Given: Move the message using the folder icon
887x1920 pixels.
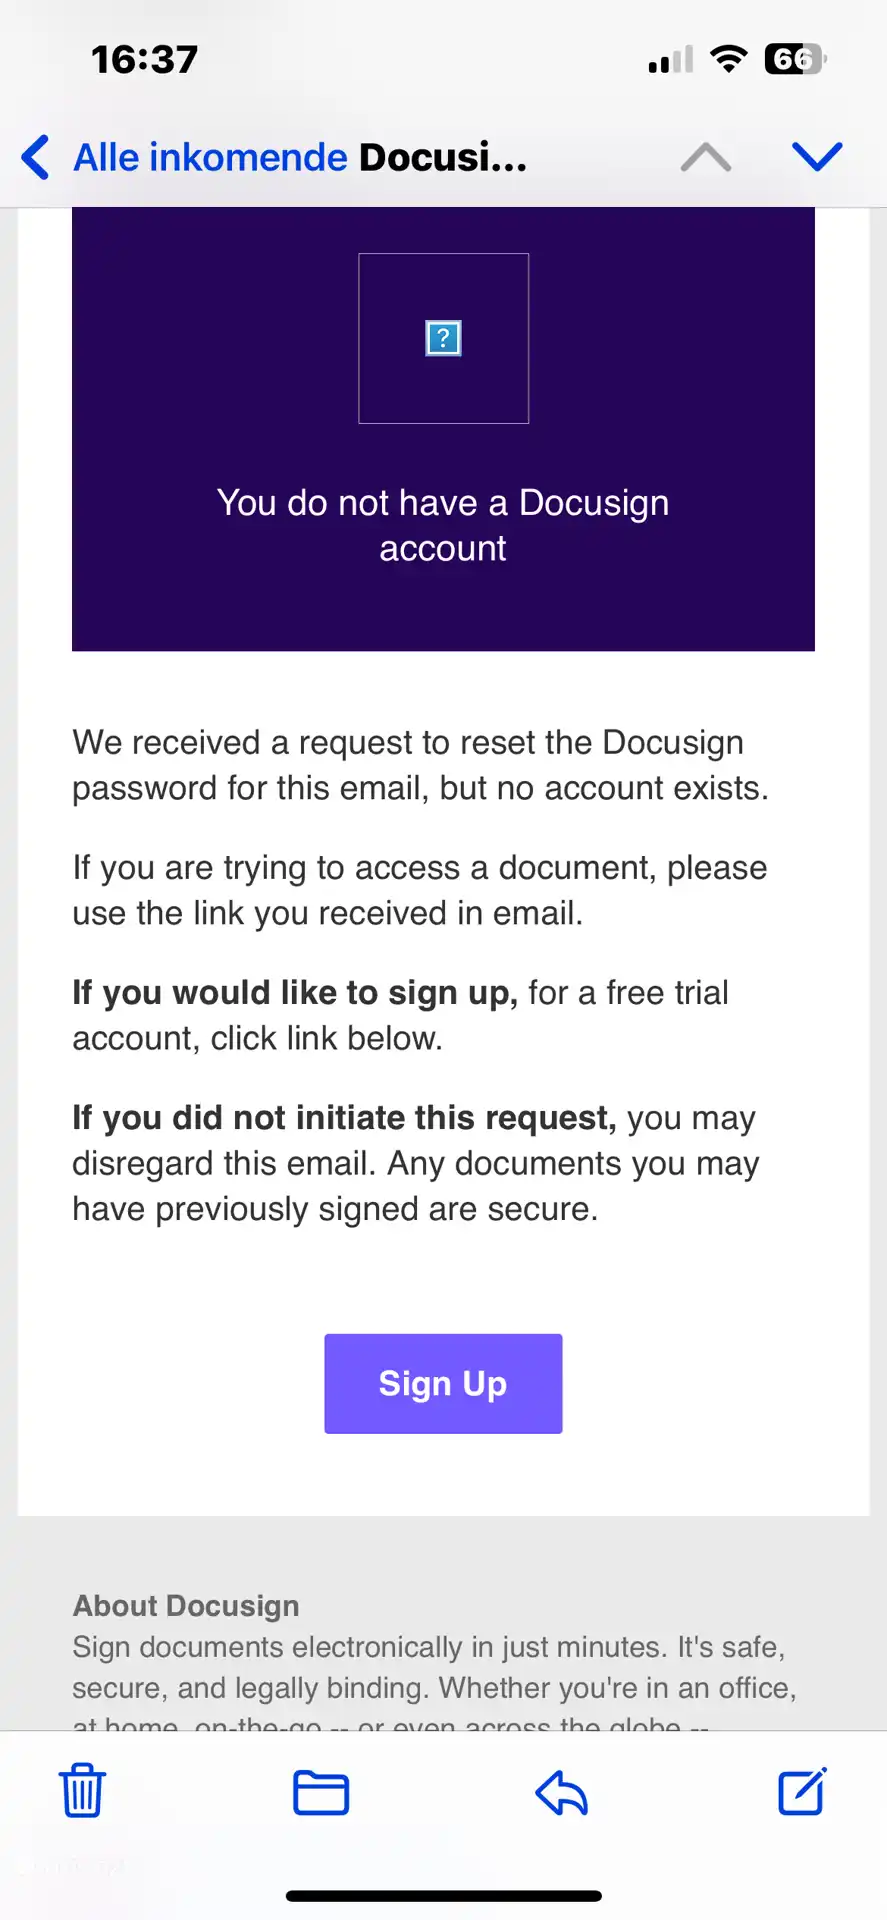Looking at the screenshot, I should (x=321, y=1792).
